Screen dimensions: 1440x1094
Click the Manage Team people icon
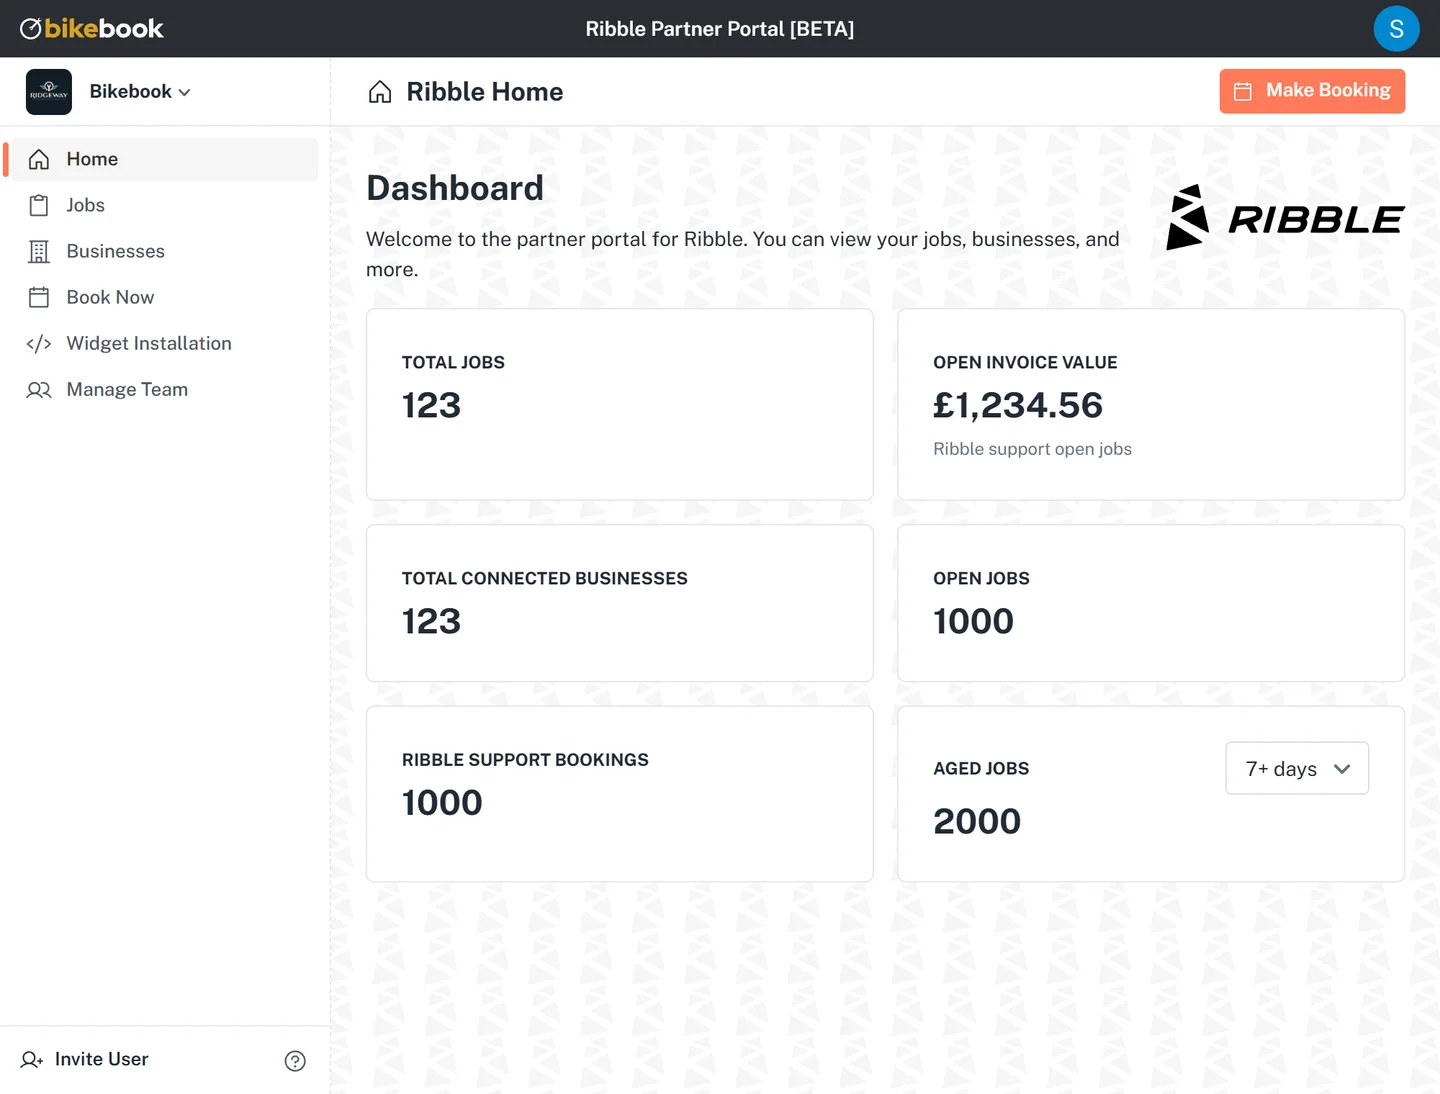39,389
